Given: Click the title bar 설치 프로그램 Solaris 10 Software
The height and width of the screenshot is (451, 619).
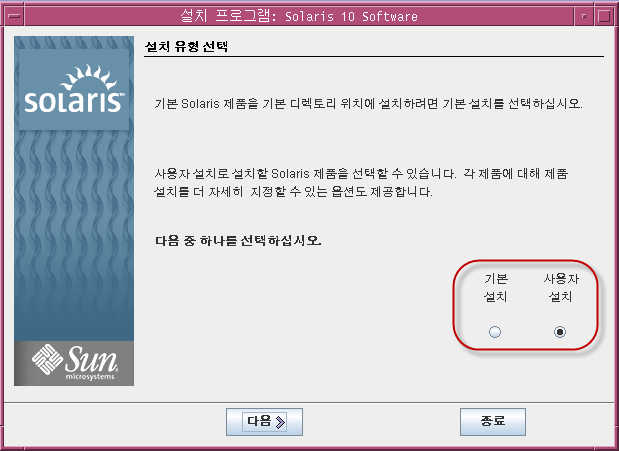Looking at the screenshot, I should pos(299,16).
